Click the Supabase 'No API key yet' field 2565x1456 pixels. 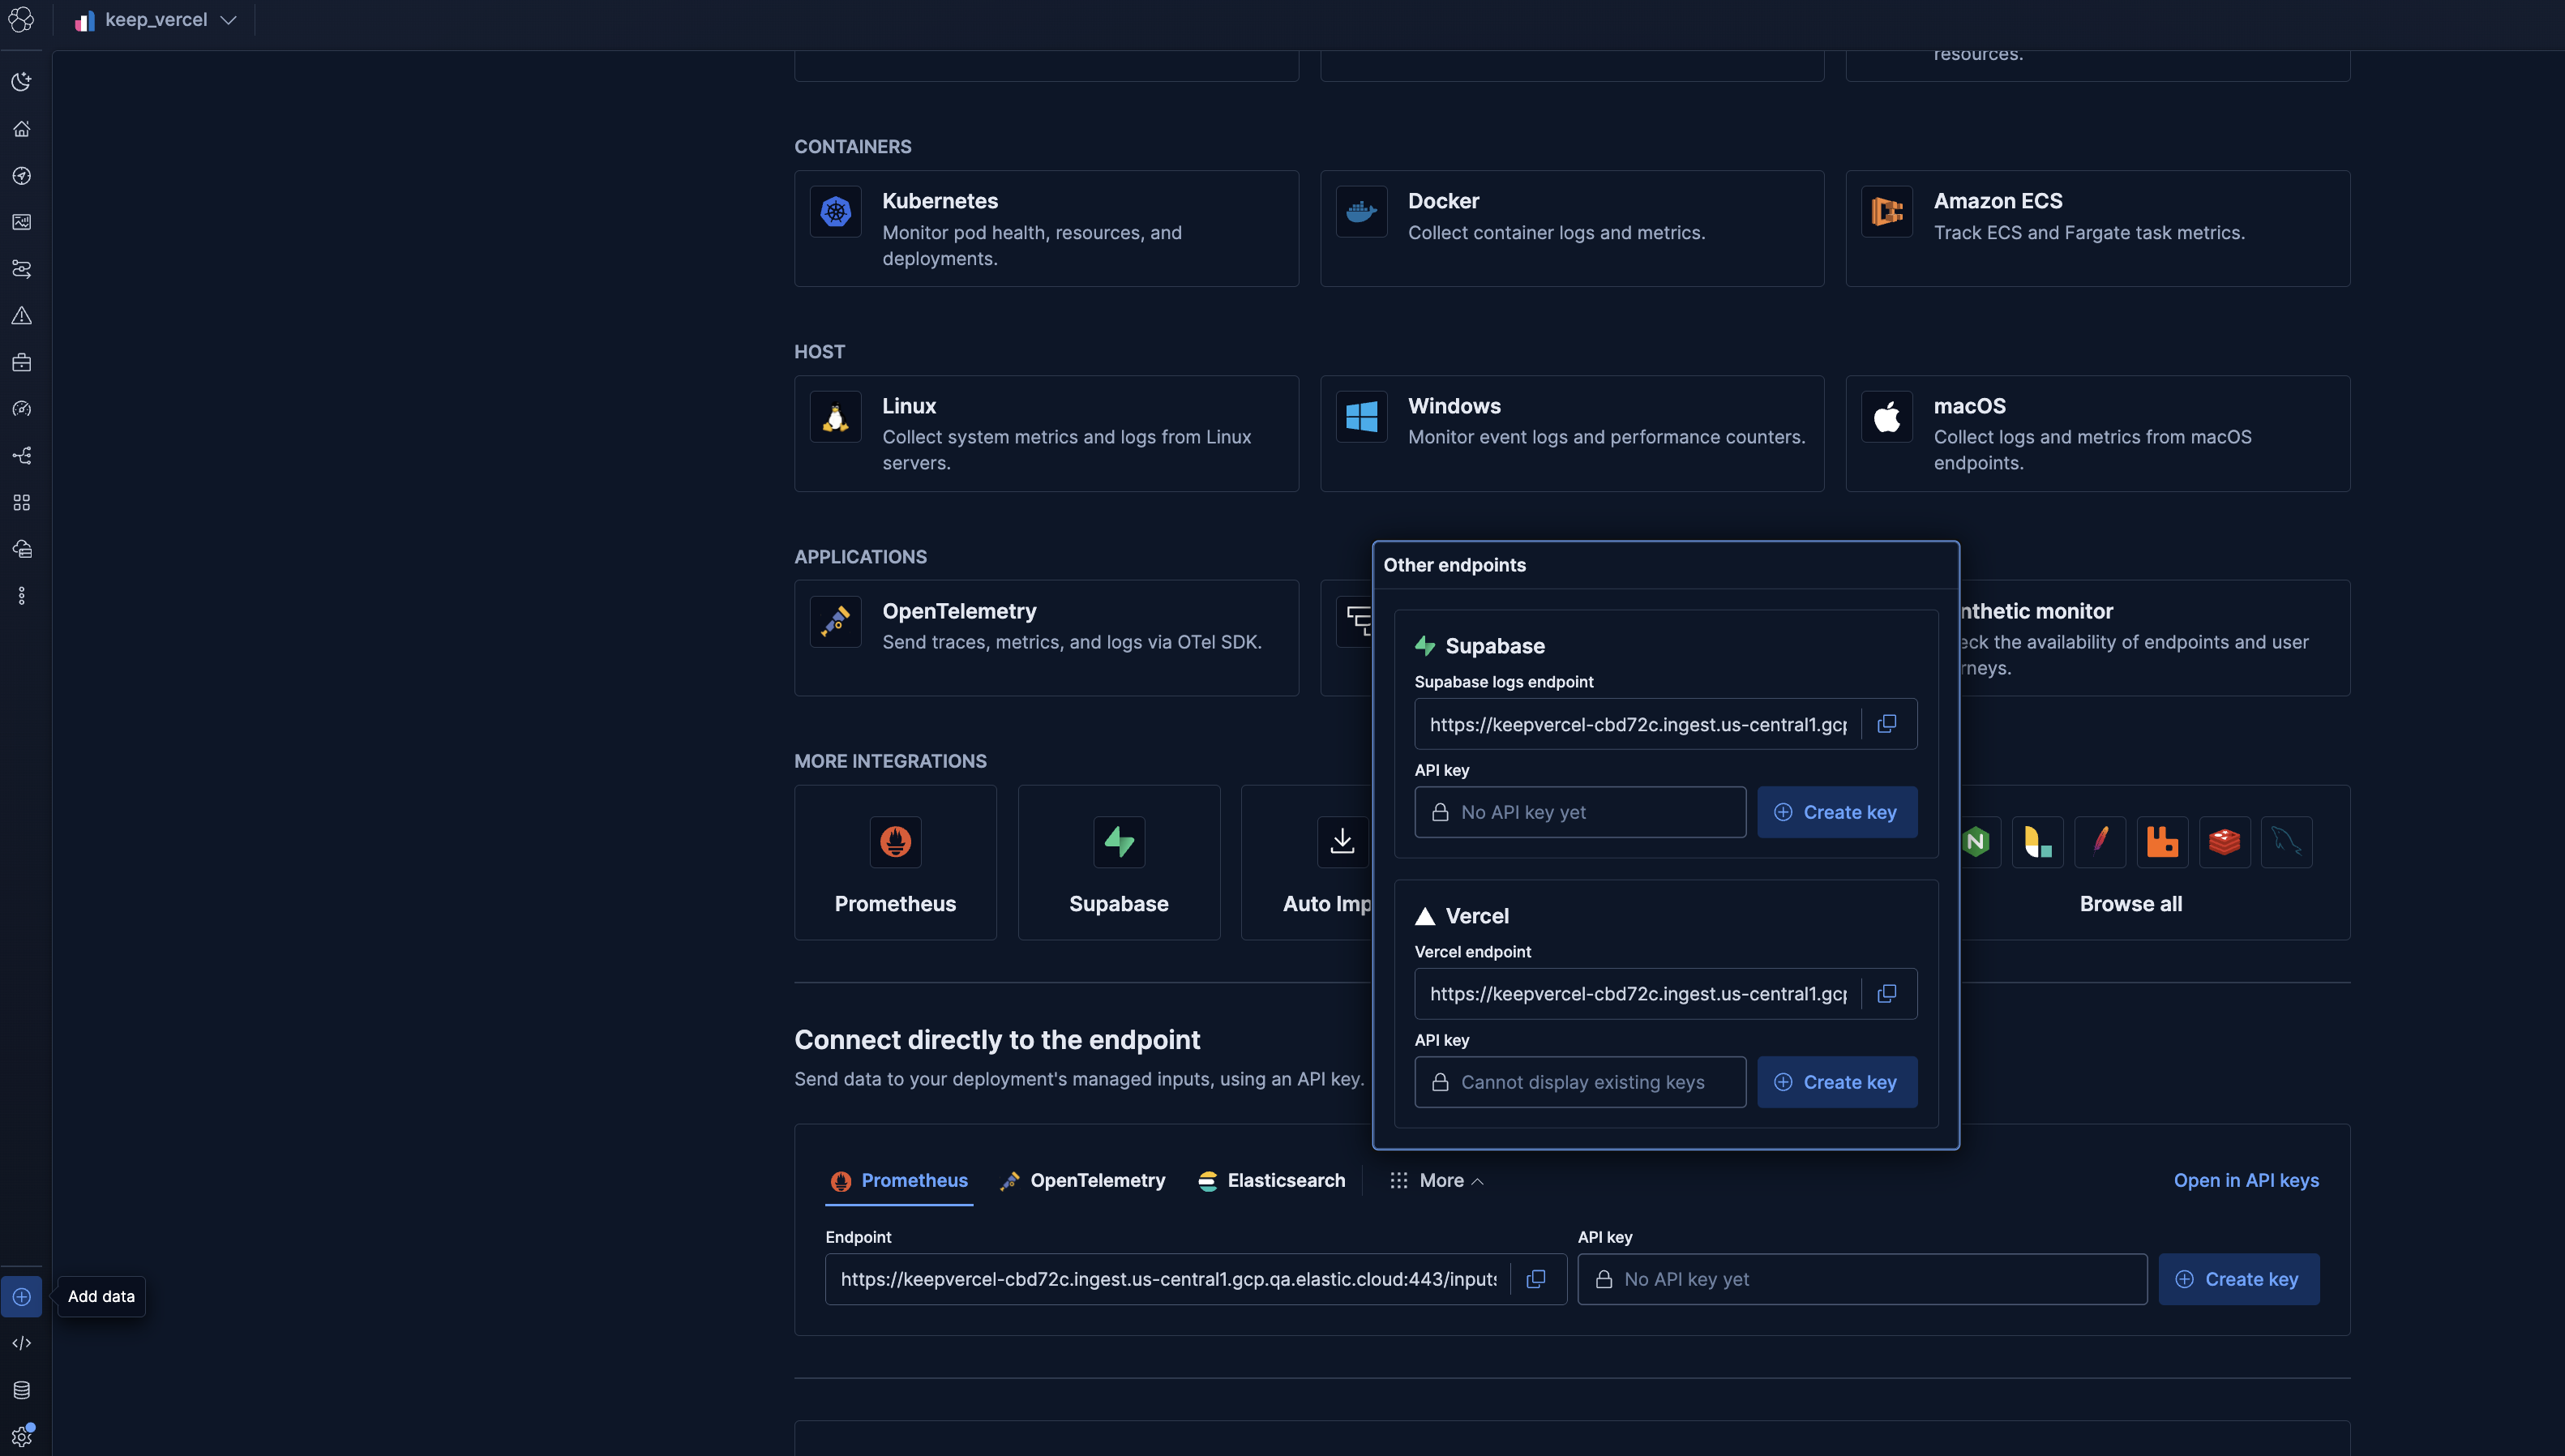click(1580, 812)
